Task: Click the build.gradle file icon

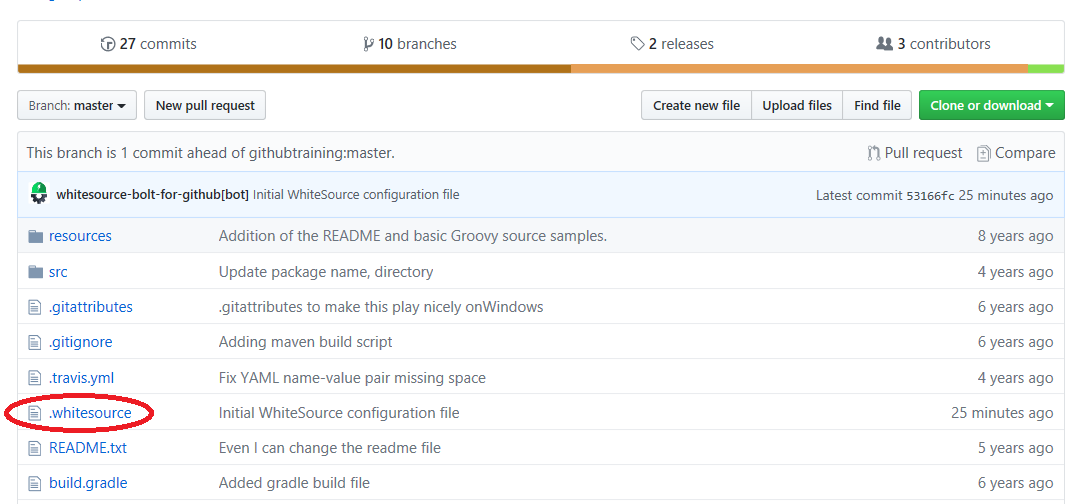Action: (x=35, y=483)
